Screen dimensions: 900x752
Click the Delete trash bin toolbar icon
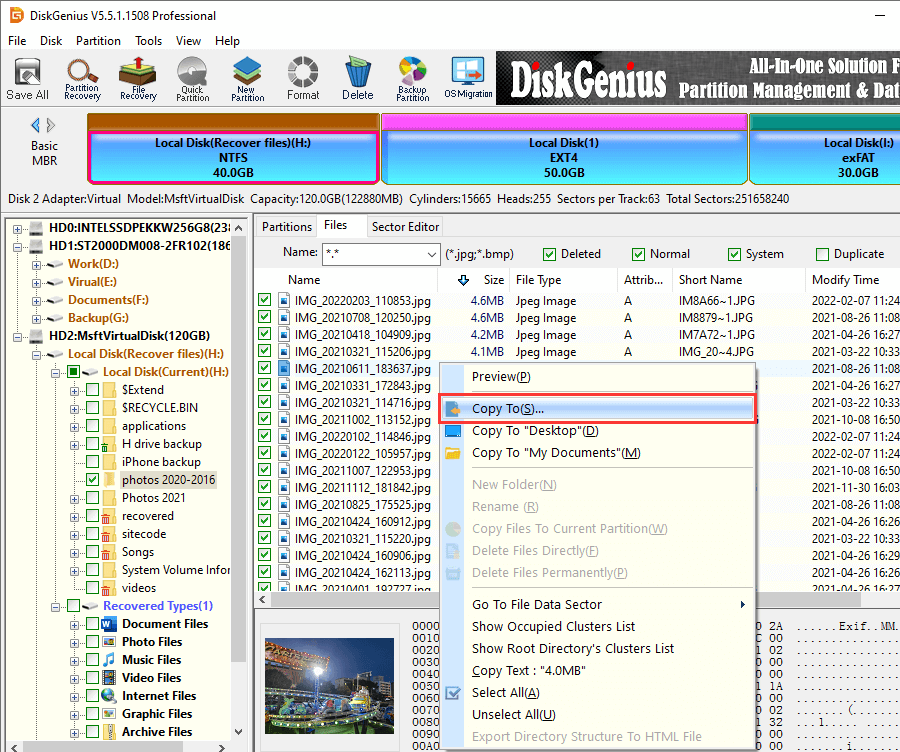tap(358, 79)
